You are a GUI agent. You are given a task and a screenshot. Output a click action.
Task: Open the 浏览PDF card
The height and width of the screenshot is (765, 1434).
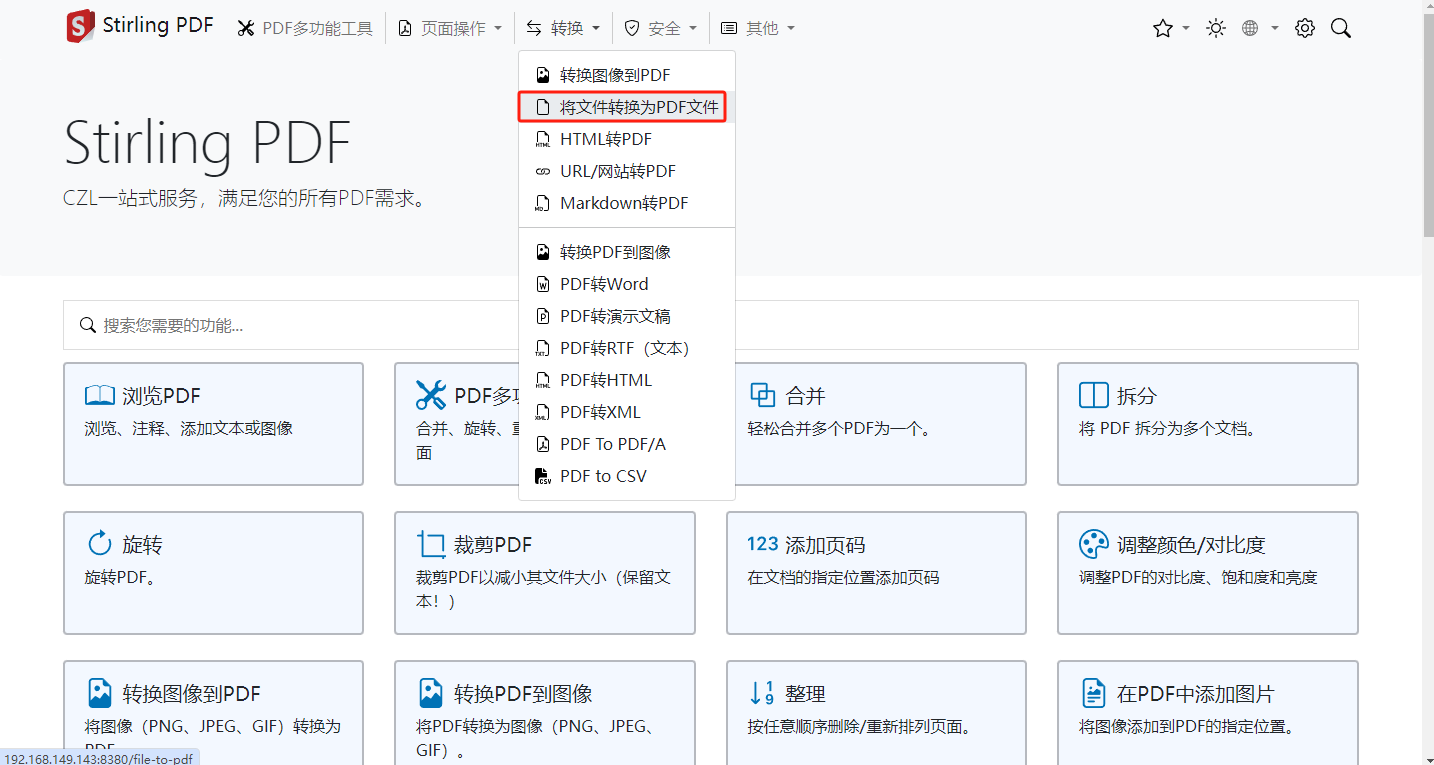(213, 424)
